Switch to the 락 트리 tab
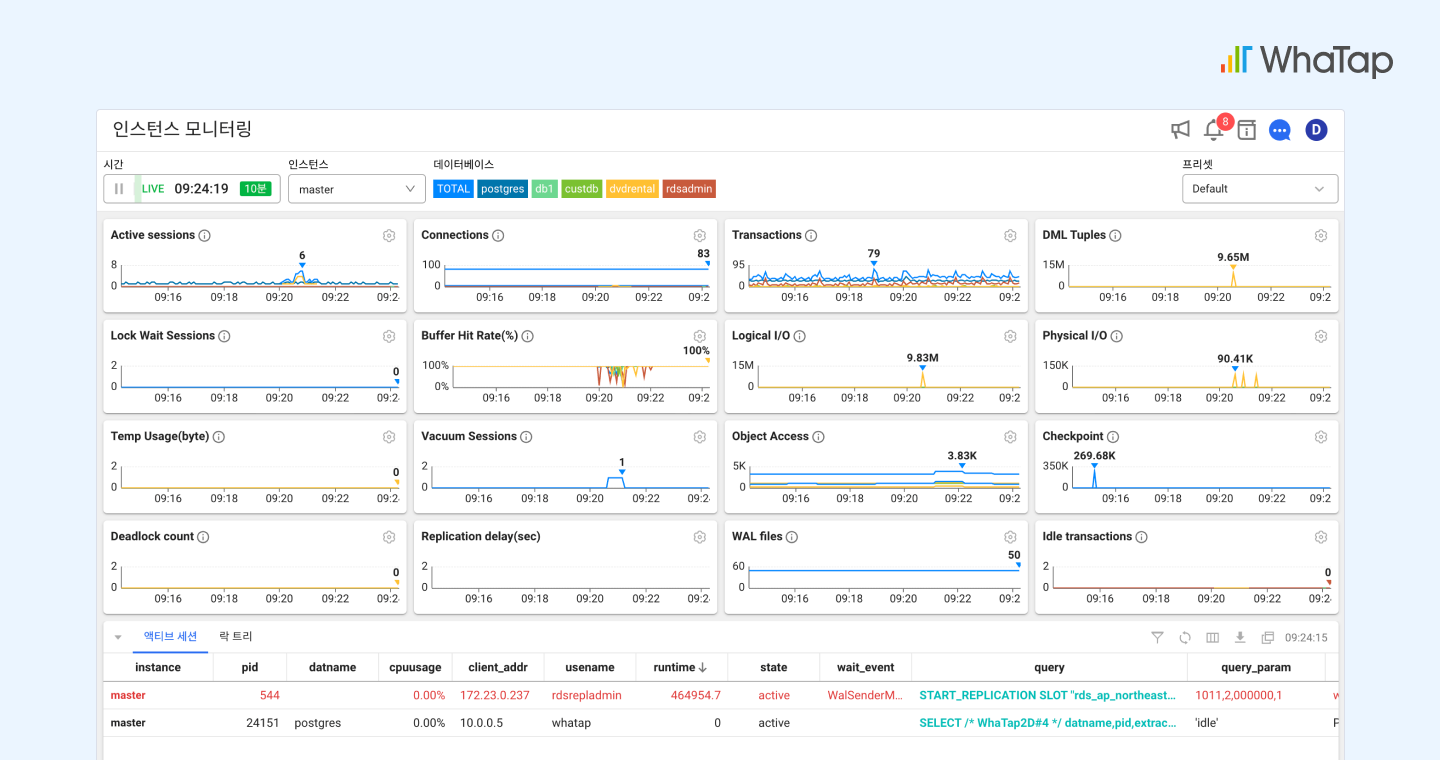The width and height of the screenshot is (1440, 760). coord(236,637)
